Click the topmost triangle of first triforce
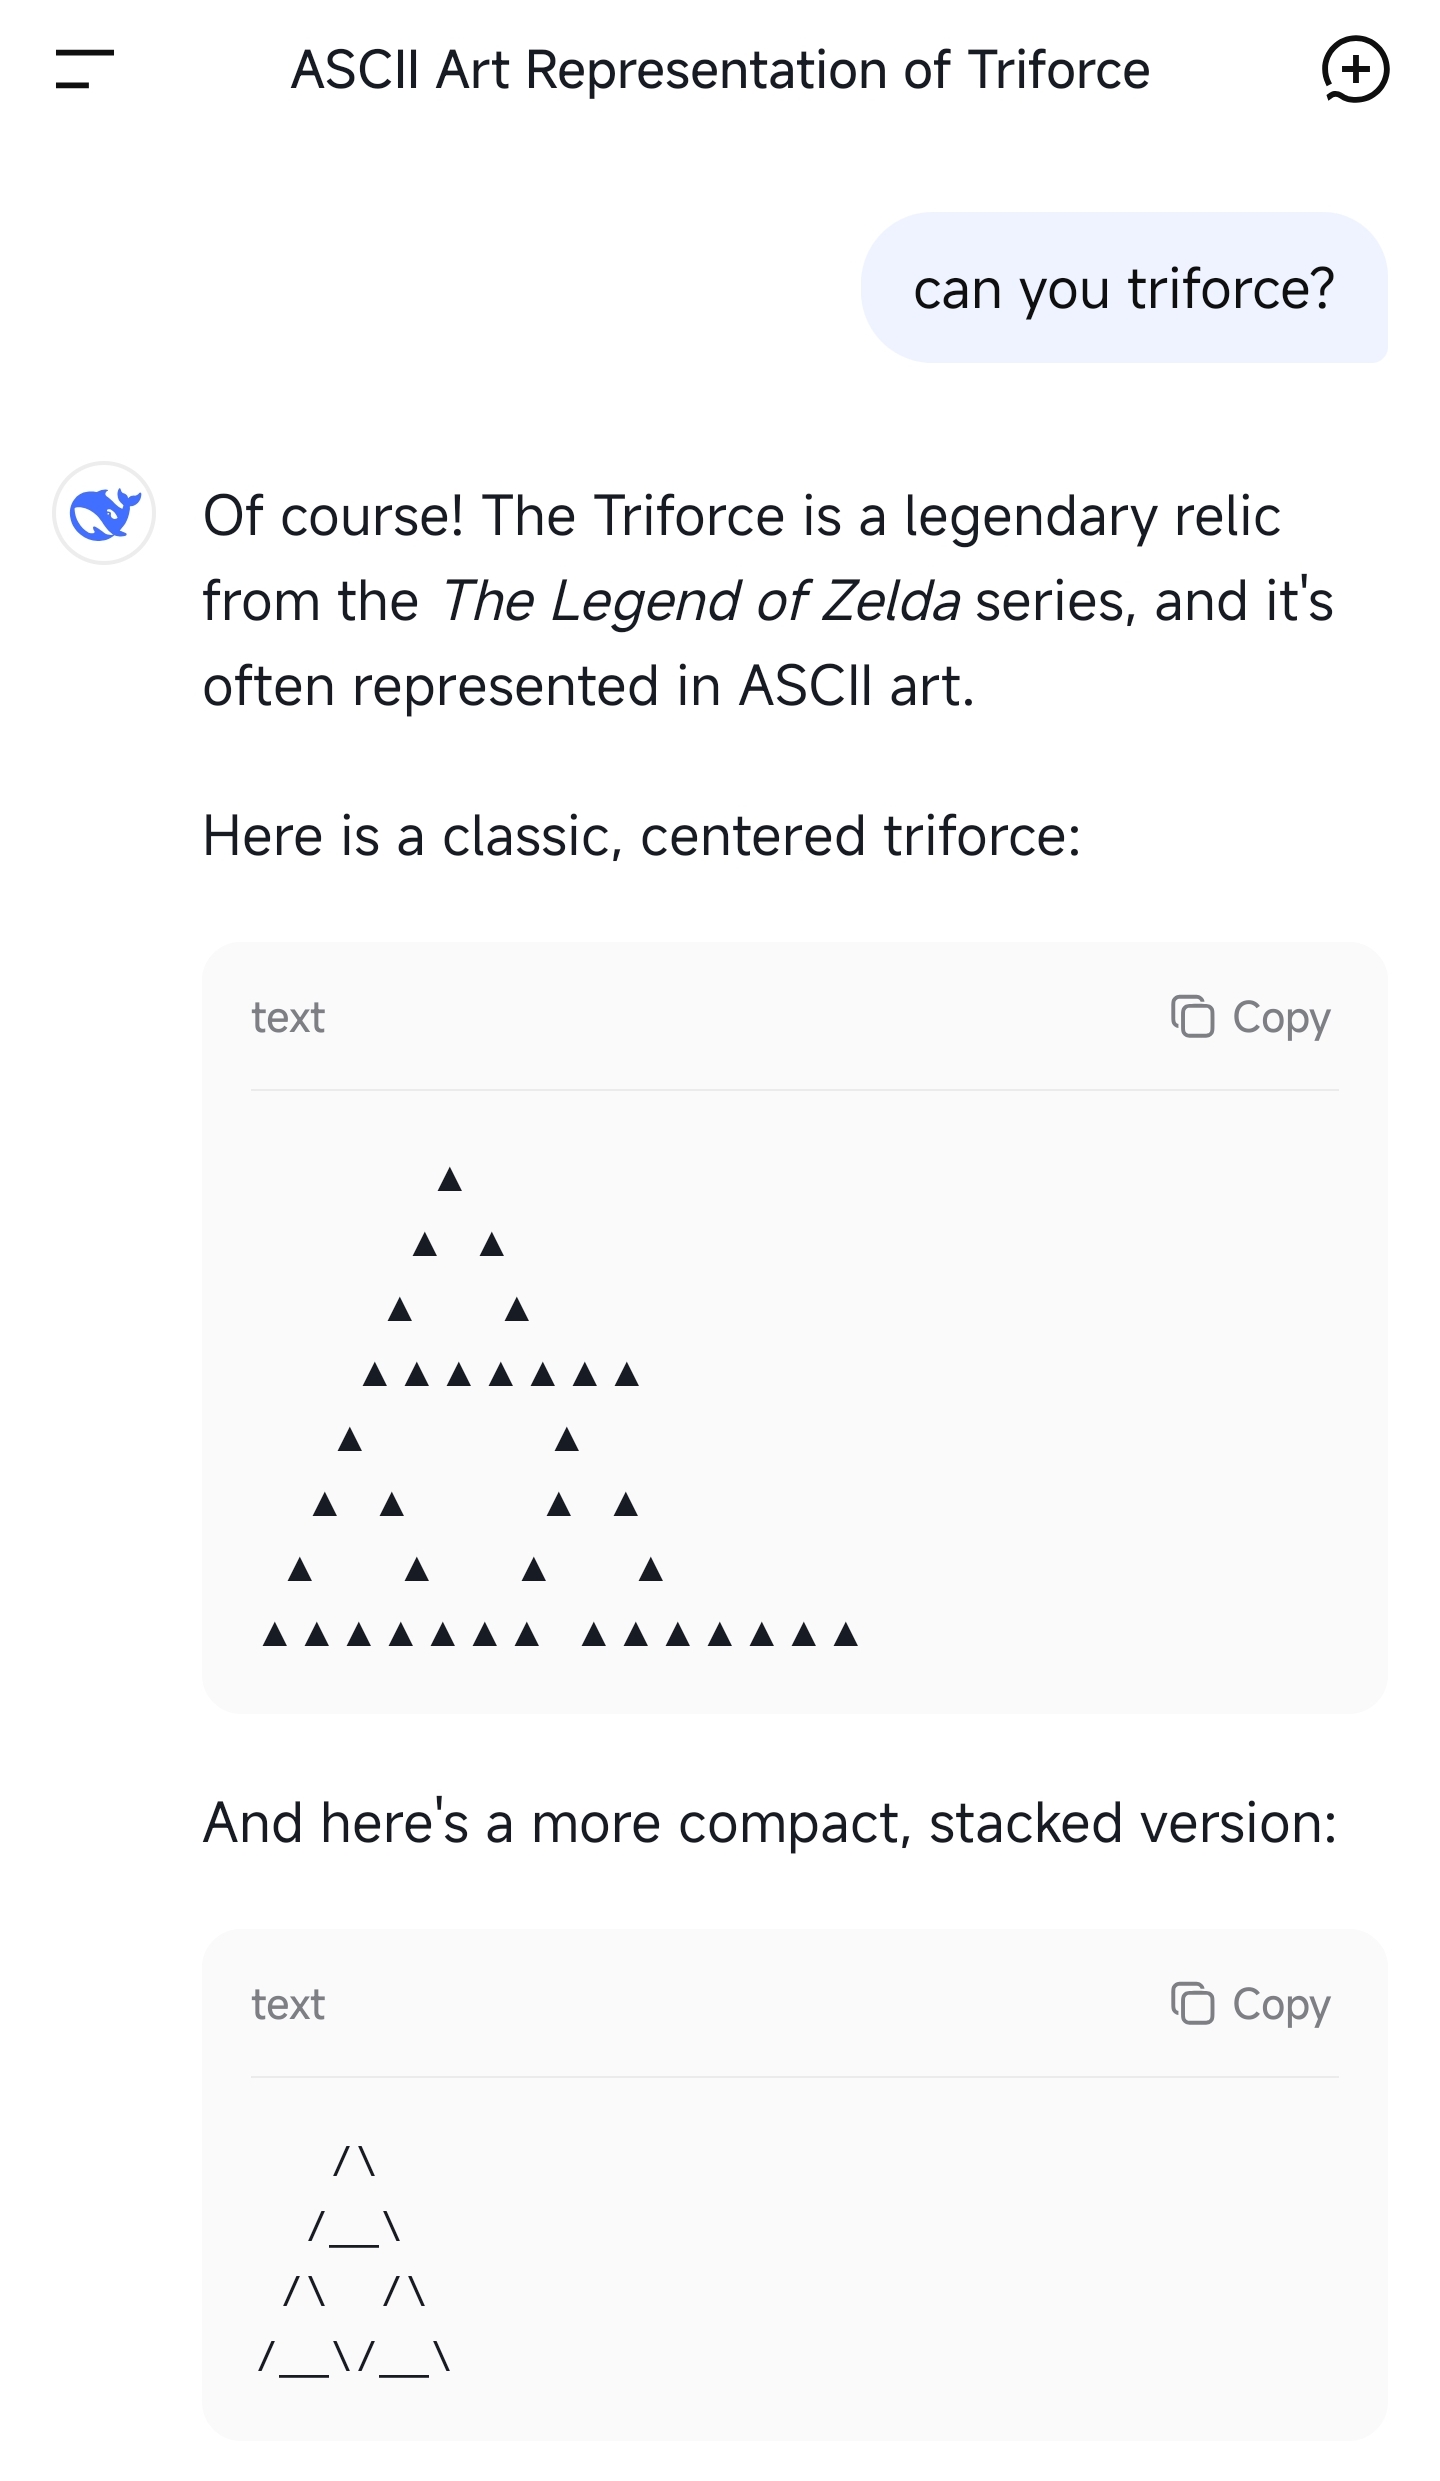This screenshot has width=1440, height=2481. (450, 1180)
